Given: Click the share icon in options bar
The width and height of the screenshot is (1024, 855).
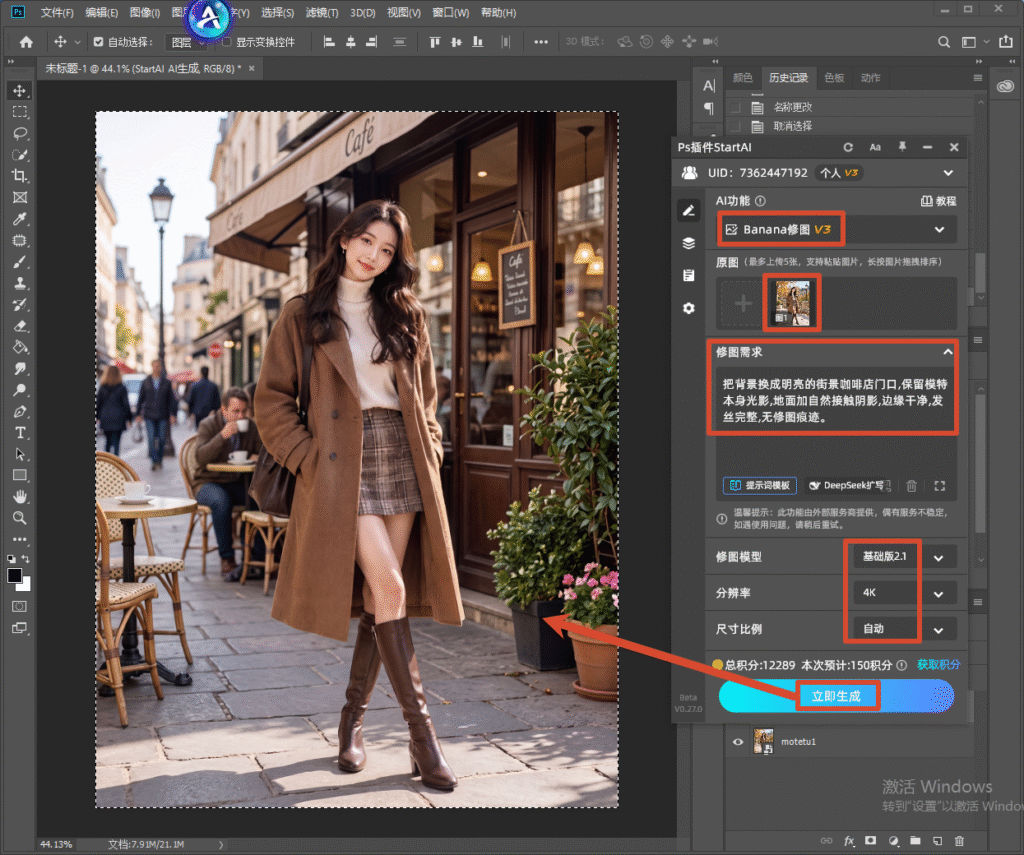Looking at the screenshot, I should (1006, 42).
